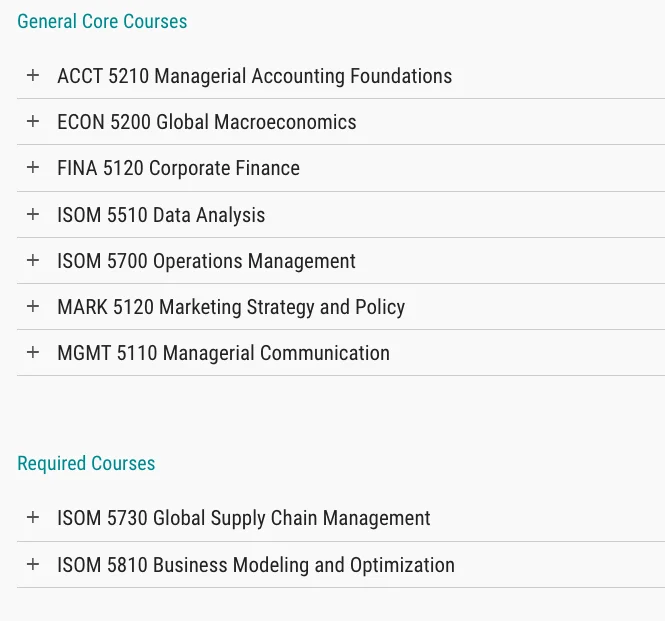
Task: Click the plus icon beside ECON 5200
Action: 33,121
